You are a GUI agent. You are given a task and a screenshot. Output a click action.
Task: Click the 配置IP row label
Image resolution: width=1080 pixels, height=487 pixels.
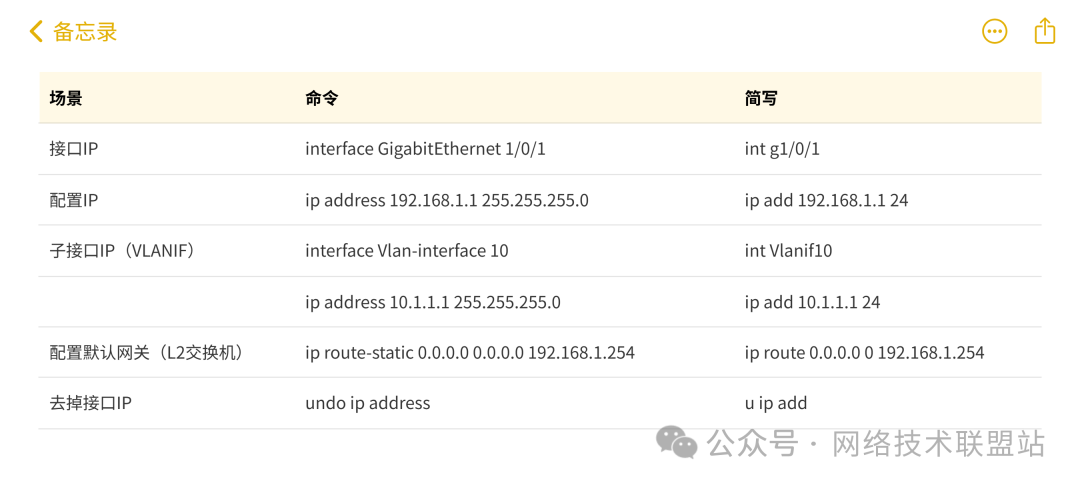tap(74, 200)
